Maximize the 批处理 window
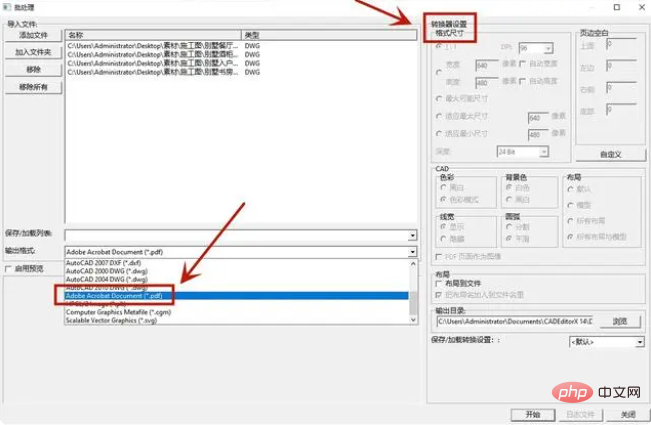 (617, 7)
